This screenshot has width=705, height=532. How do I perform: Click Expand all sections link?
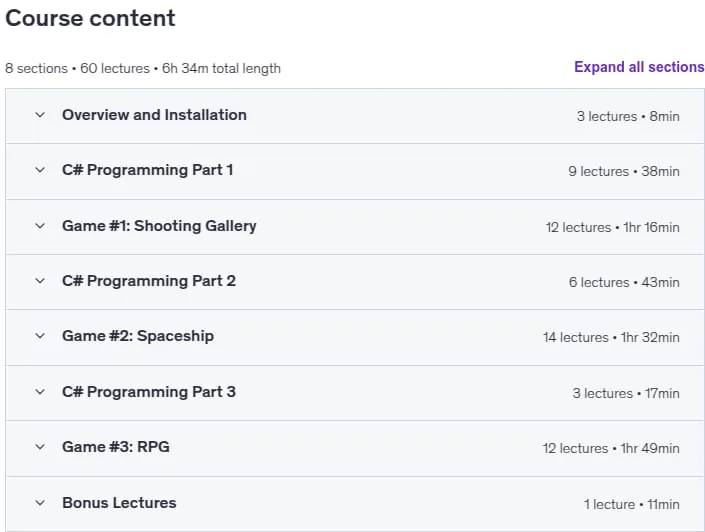639,67
